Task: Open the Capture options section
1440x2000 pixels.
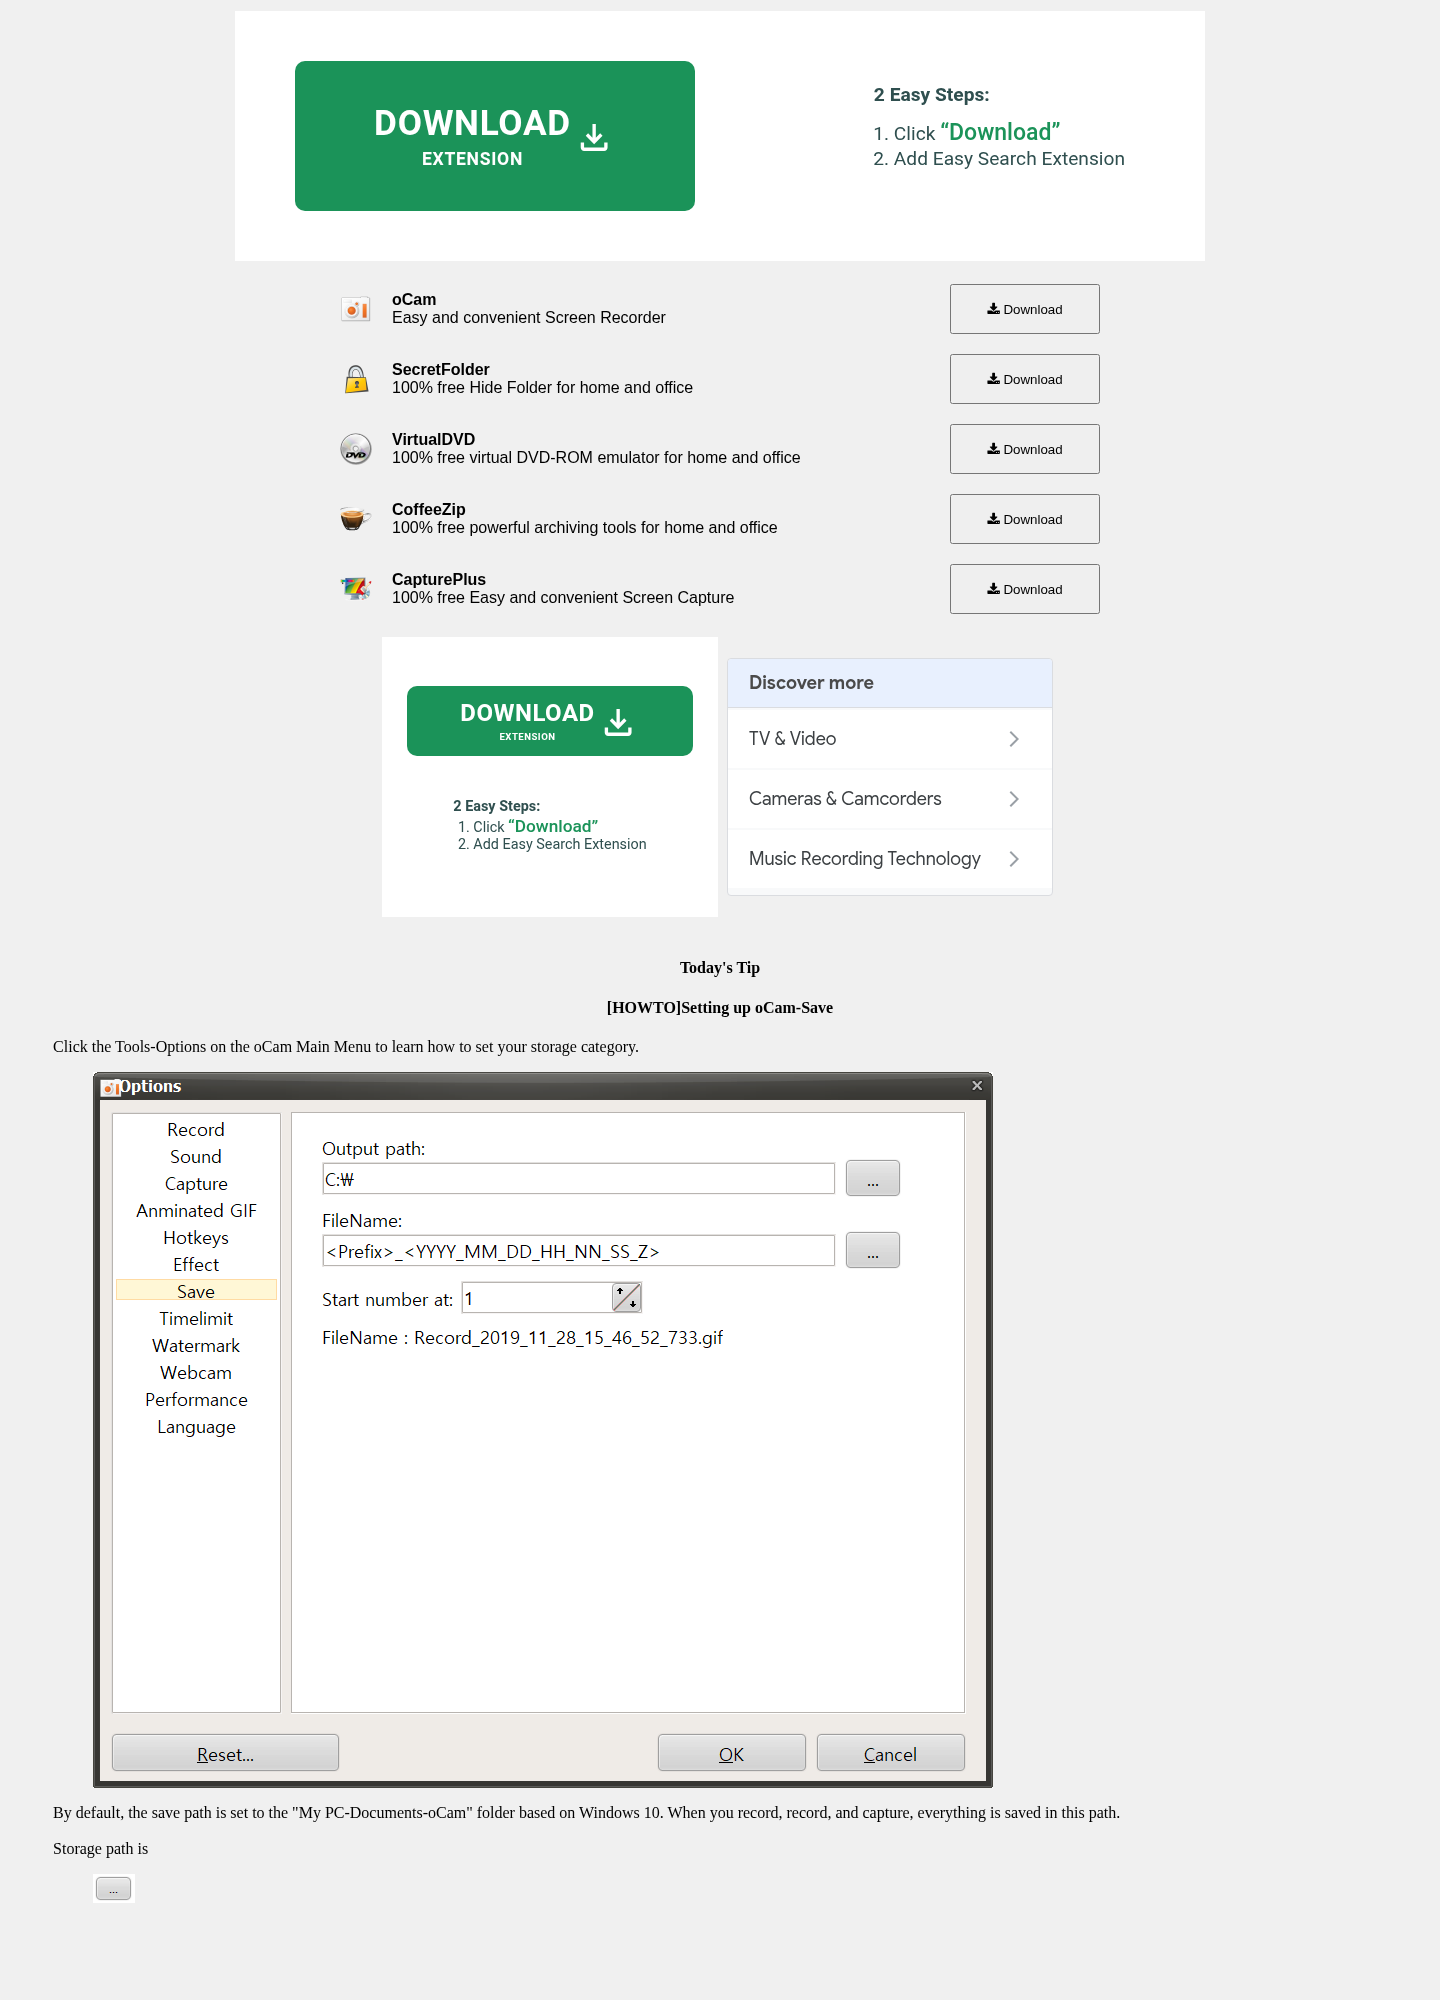Action: tap(196, 1184)
